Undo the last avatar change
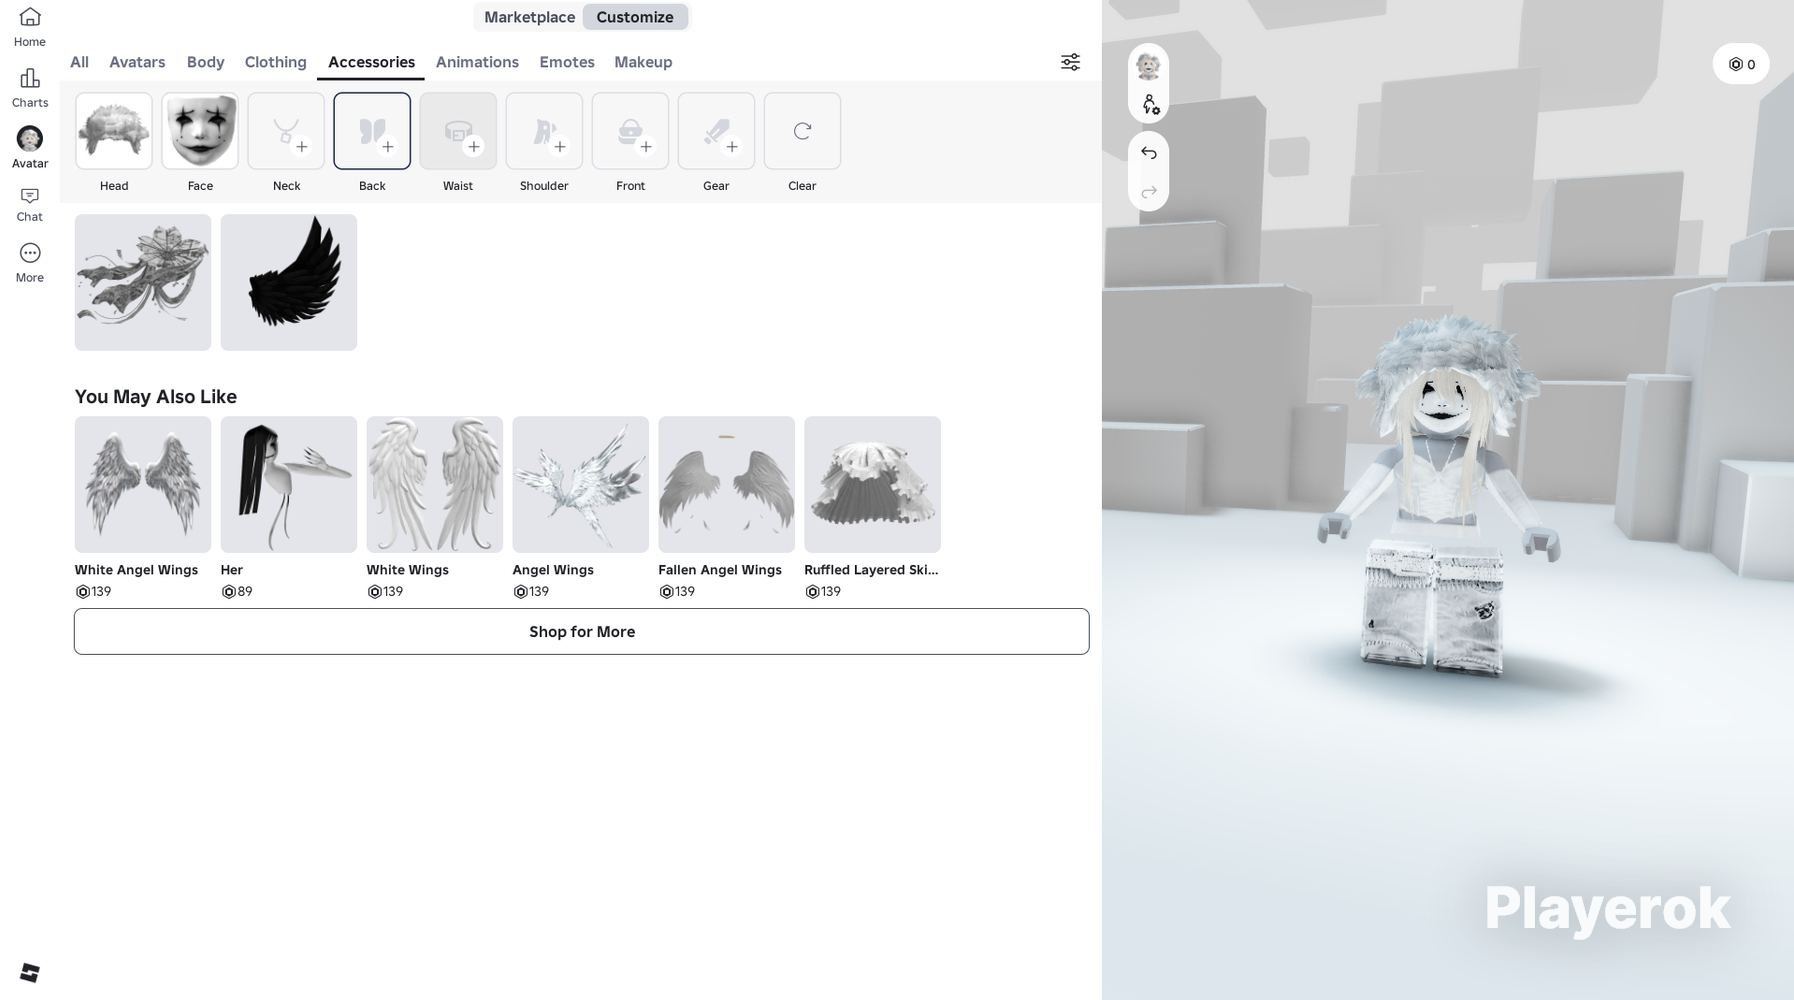This screenshot has width=1794, height=1000. coord(1149,153)
